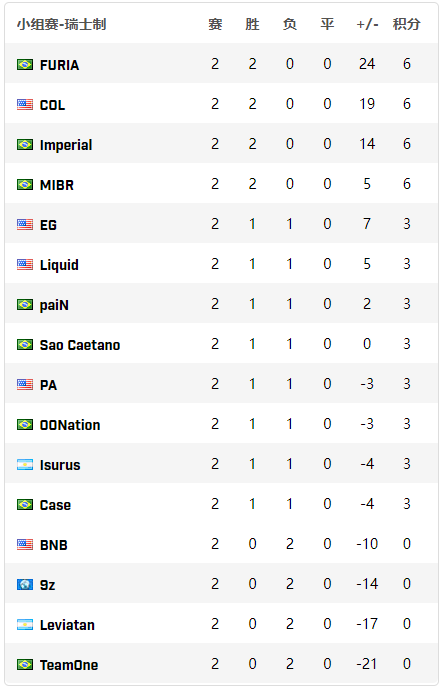Click the Brazil flag icon beside FURIA
Viewport: 443px width, 690px height.
(x=25, y=65)
